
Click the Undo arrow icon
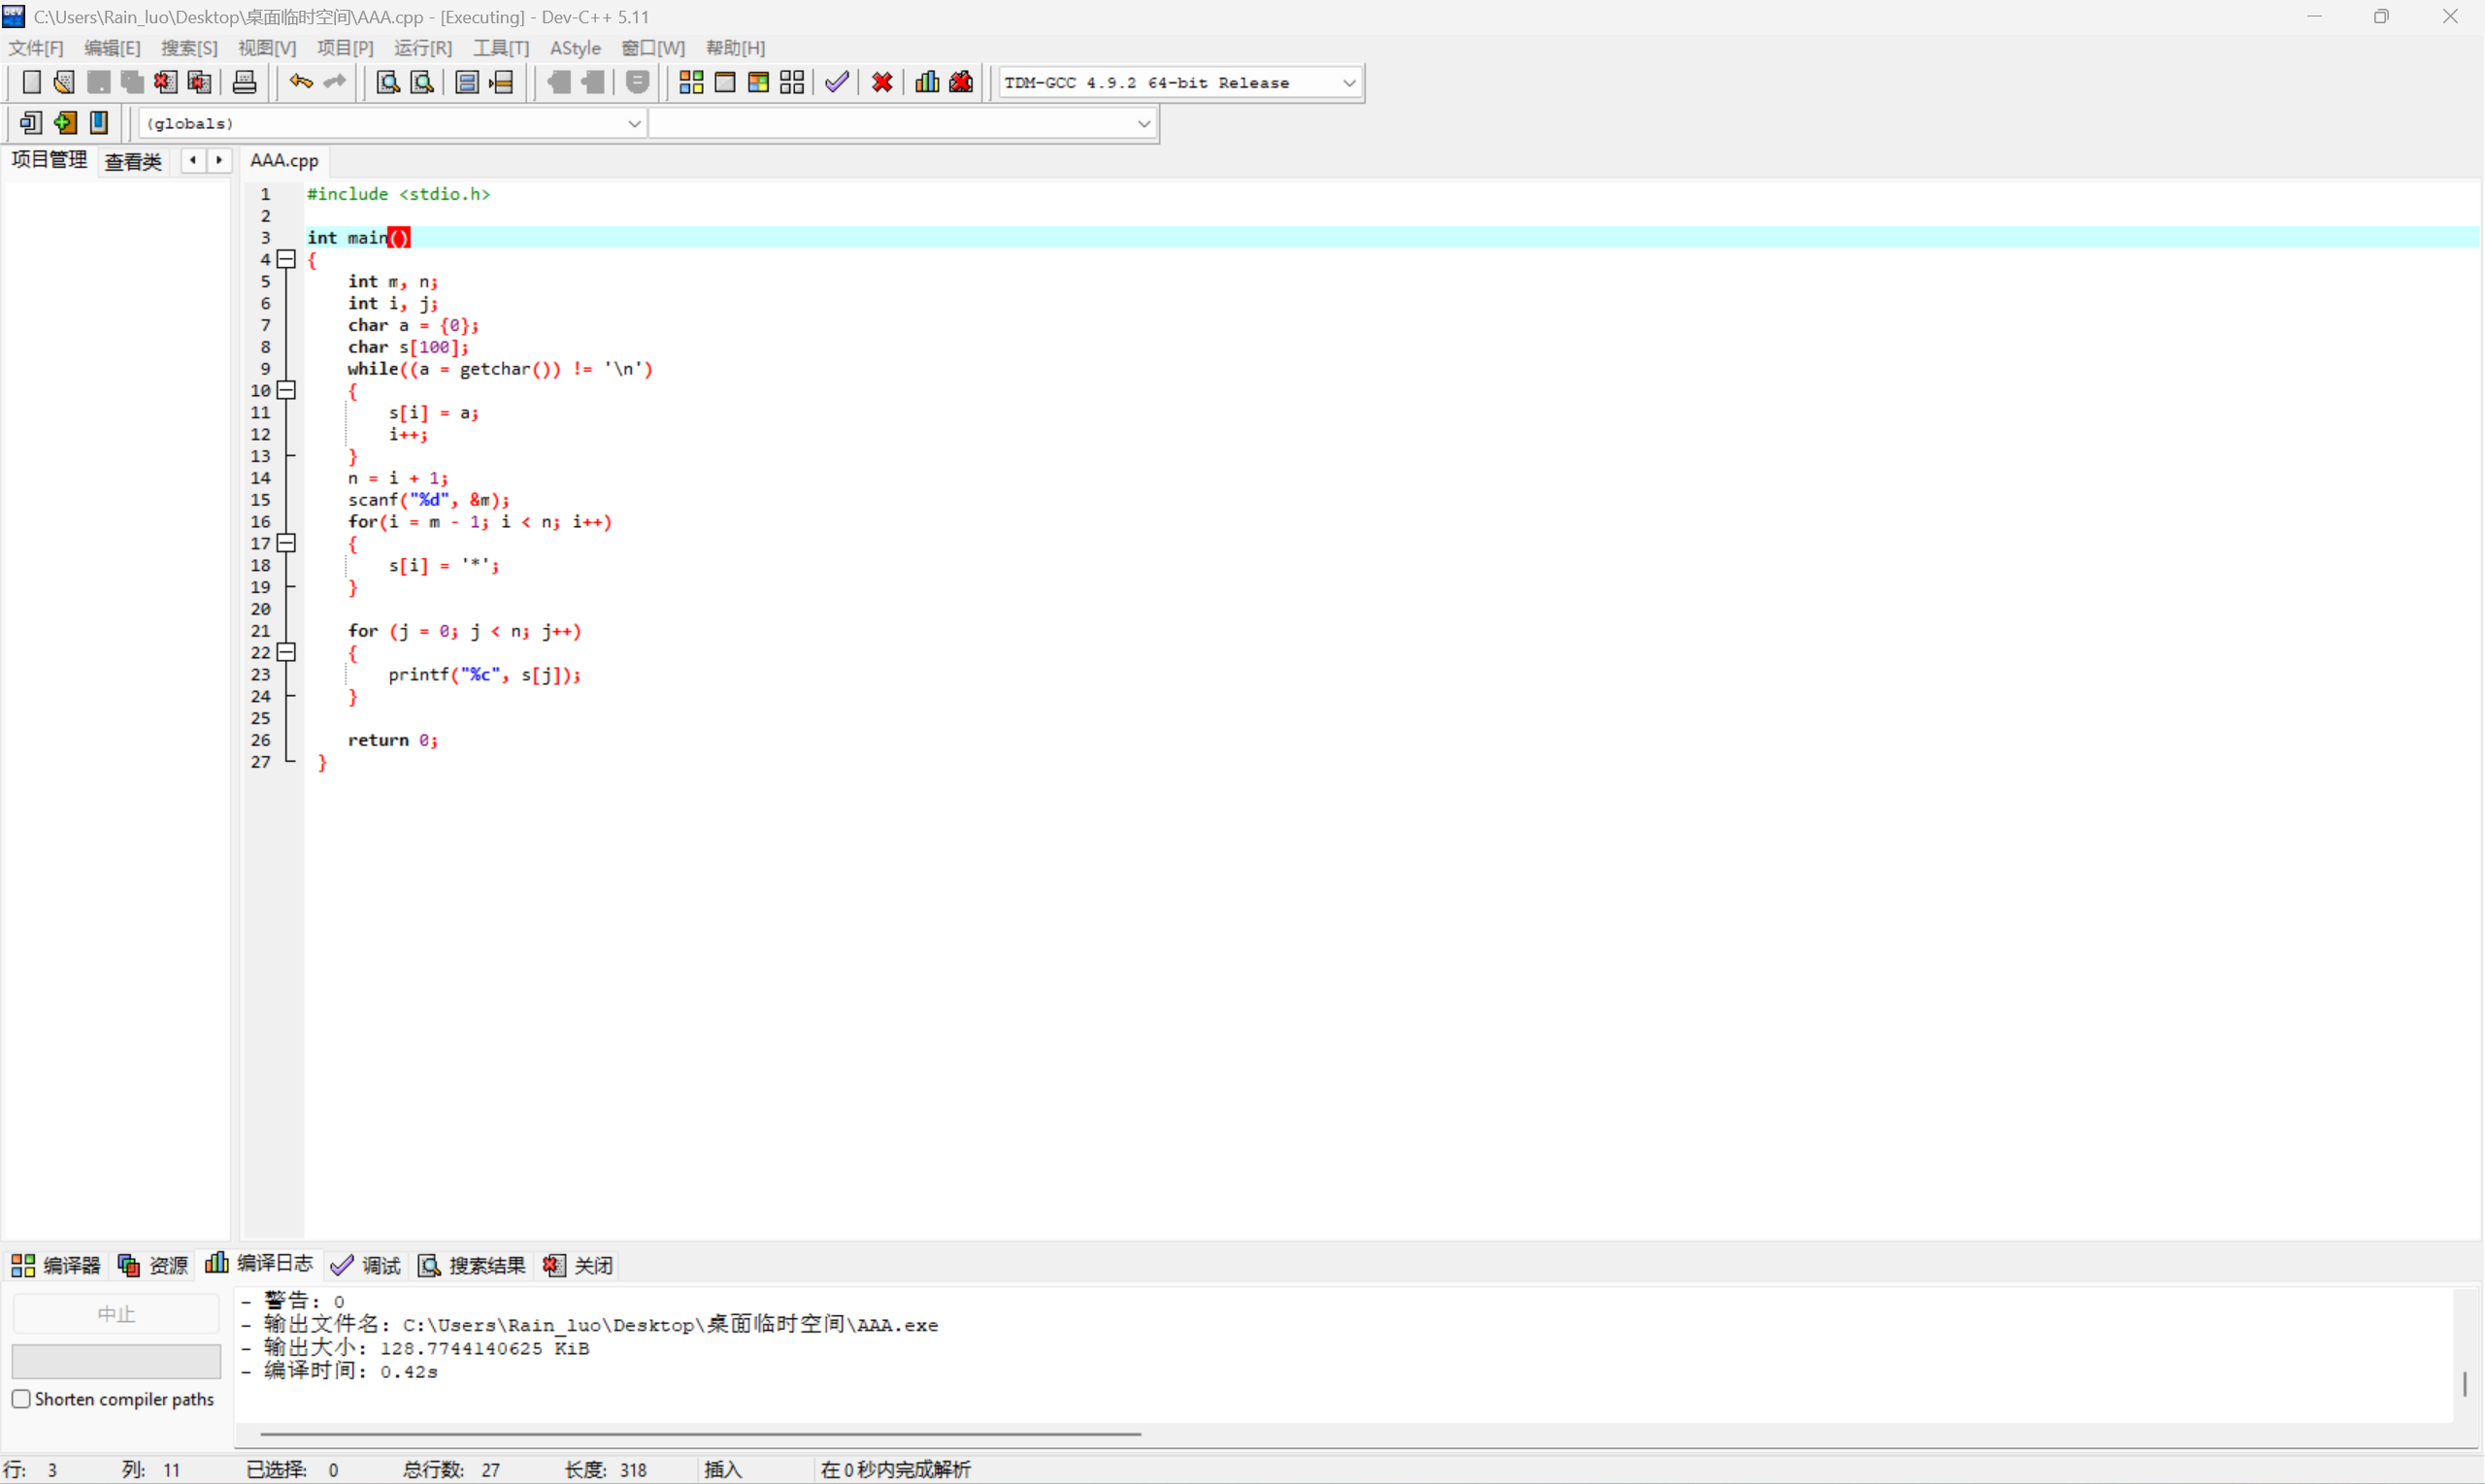(x=300, y=82)
